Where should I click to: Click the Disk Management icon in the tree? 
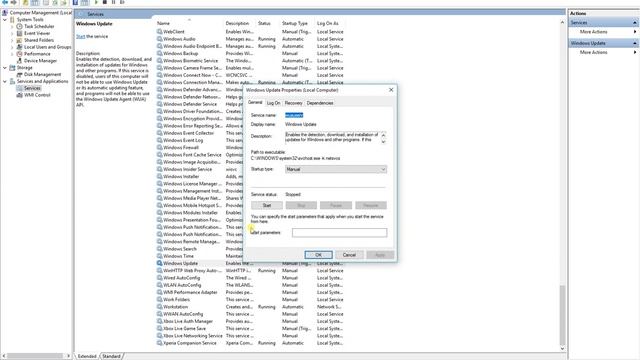point(19,75)
